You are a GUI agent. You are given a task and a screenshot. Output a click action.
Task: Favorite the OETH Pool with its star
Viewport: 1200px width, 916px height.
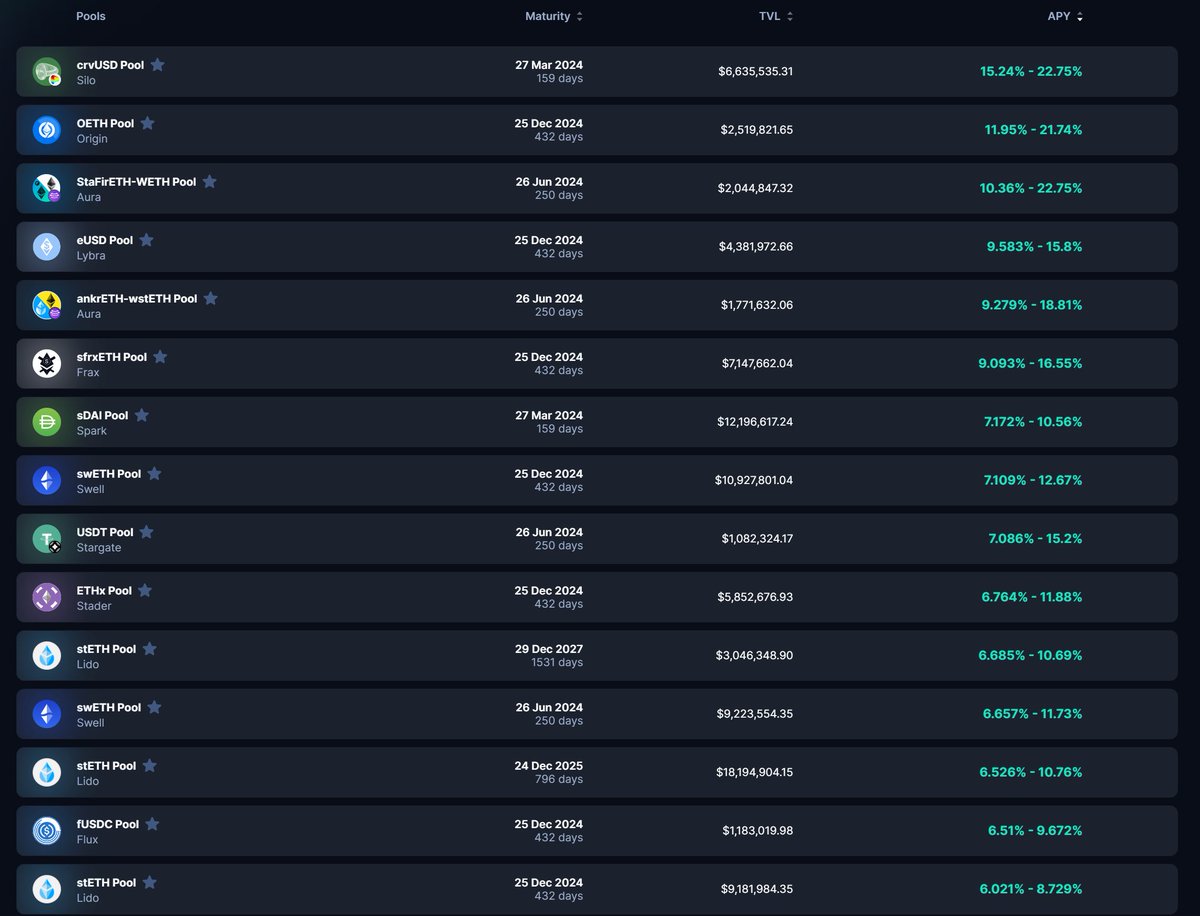click(147, 123)
